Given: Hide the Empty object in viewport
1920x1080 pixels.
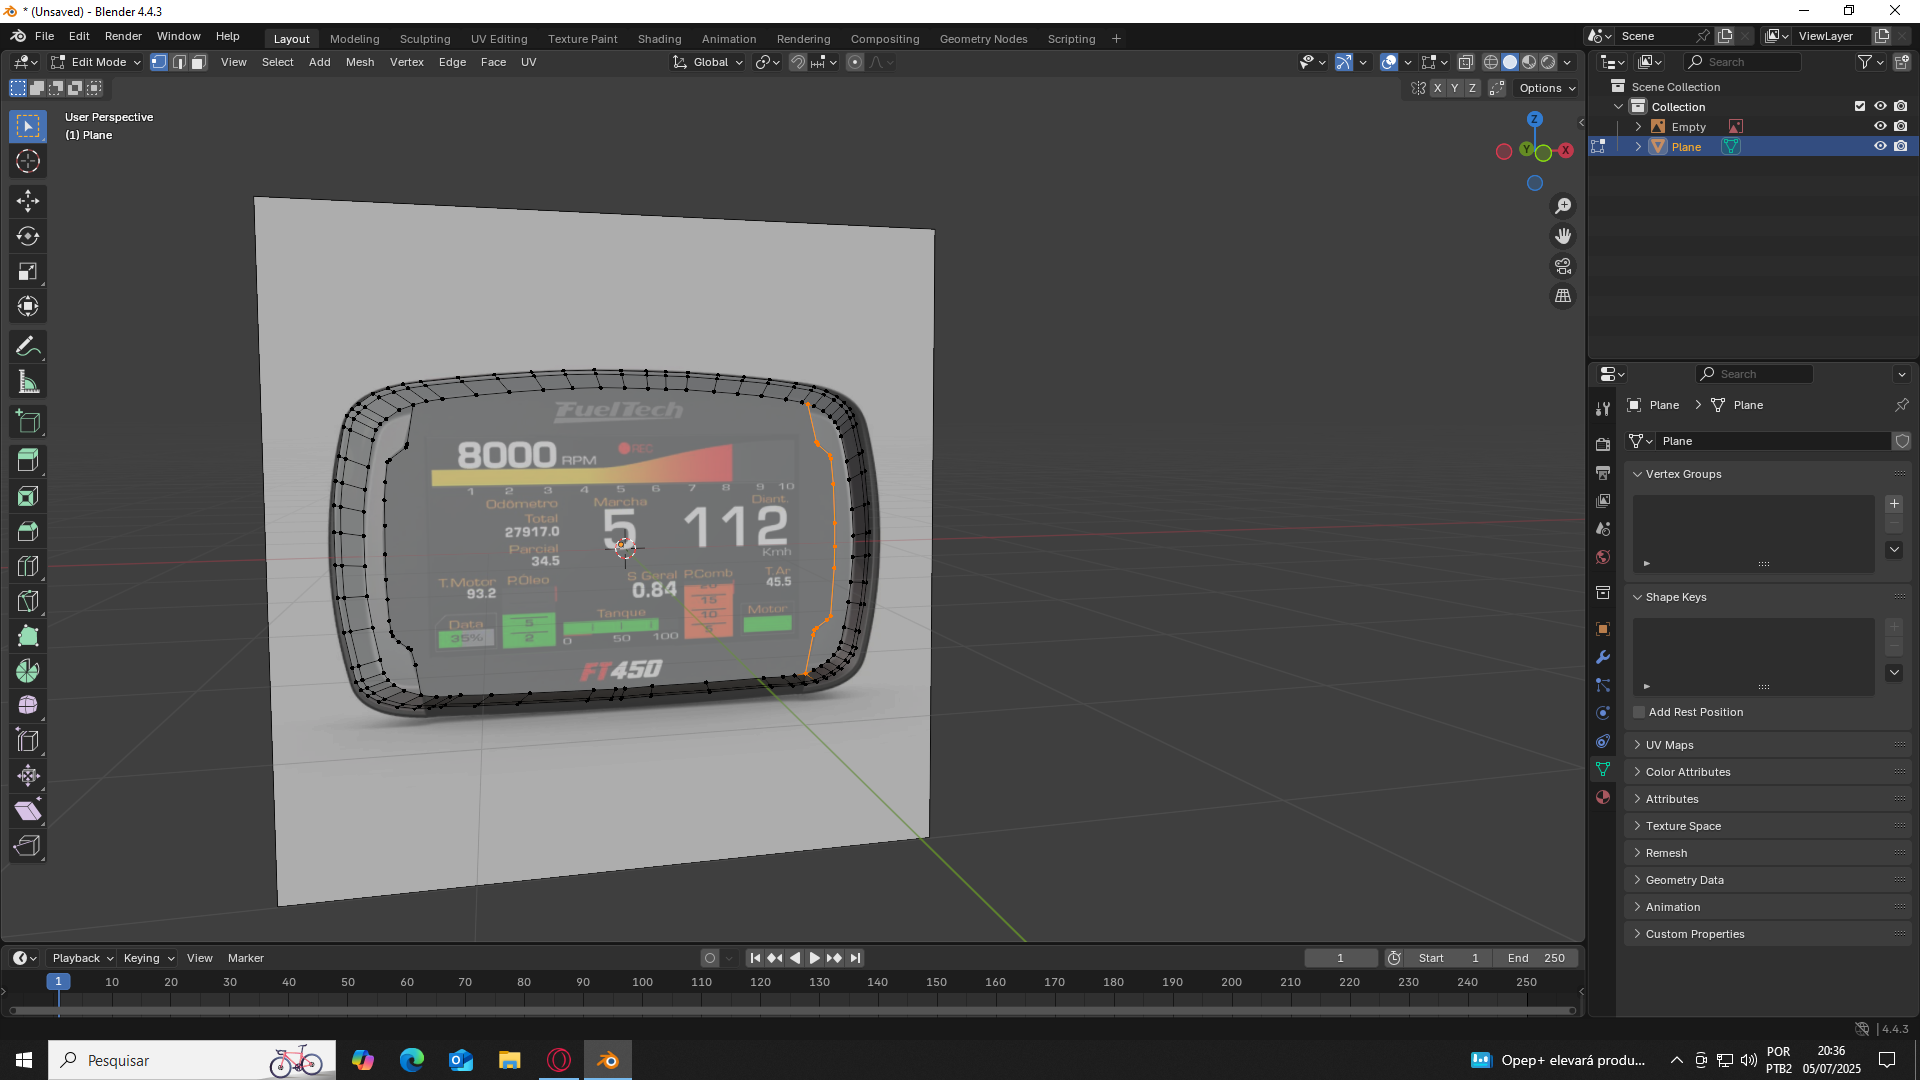Looking at the screenshot, I should point(1880,127).
